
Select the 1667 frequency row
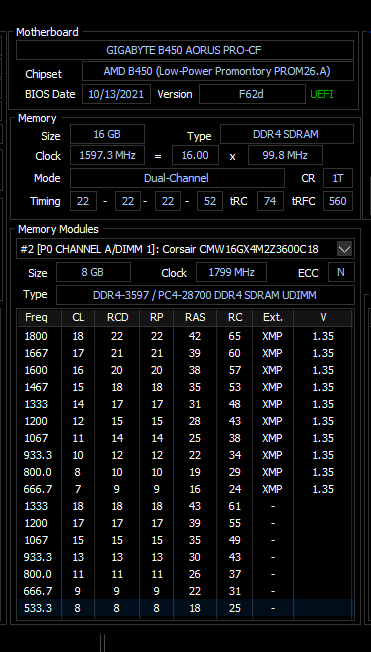[185, 353]
